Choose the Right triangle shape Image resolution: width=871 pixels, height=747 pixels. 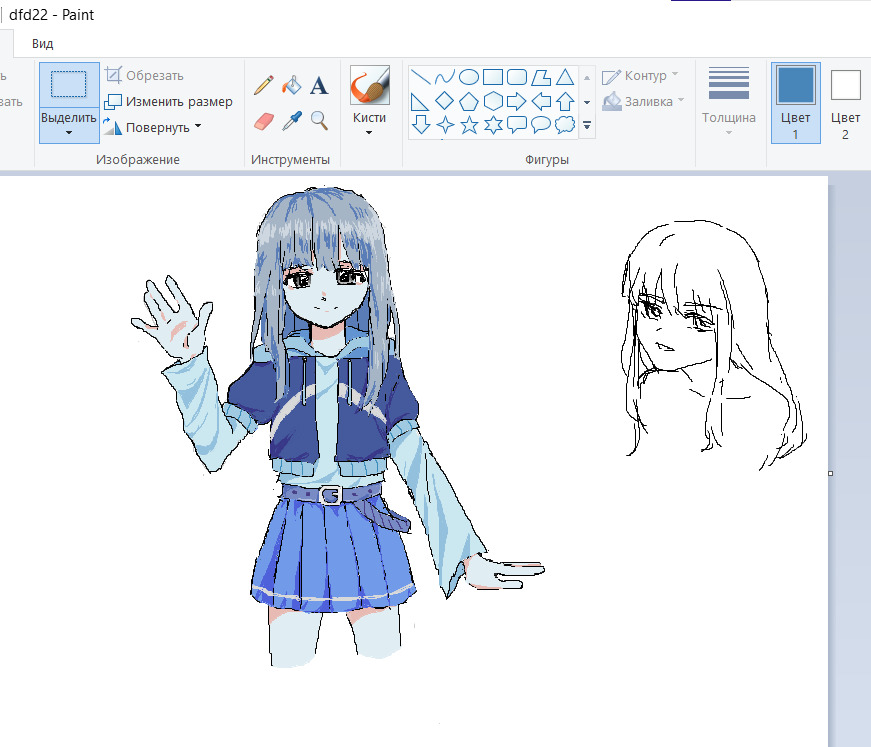[419, 102]
